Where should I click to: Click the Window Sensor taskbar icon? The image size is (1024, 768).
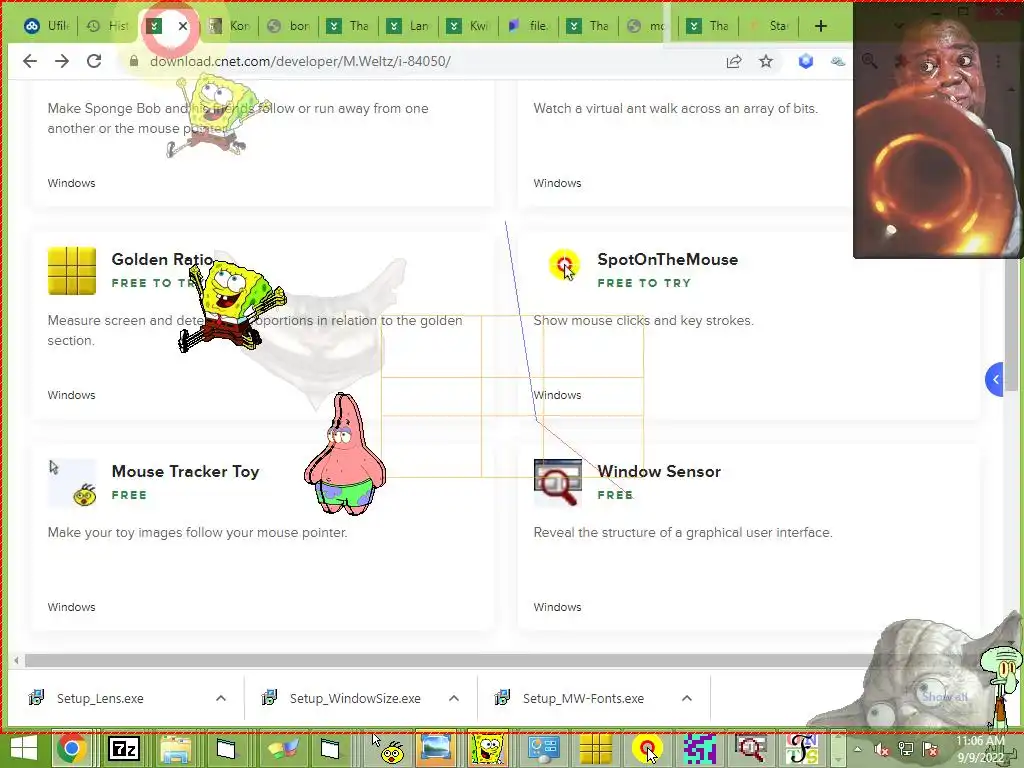click(750, 749)
